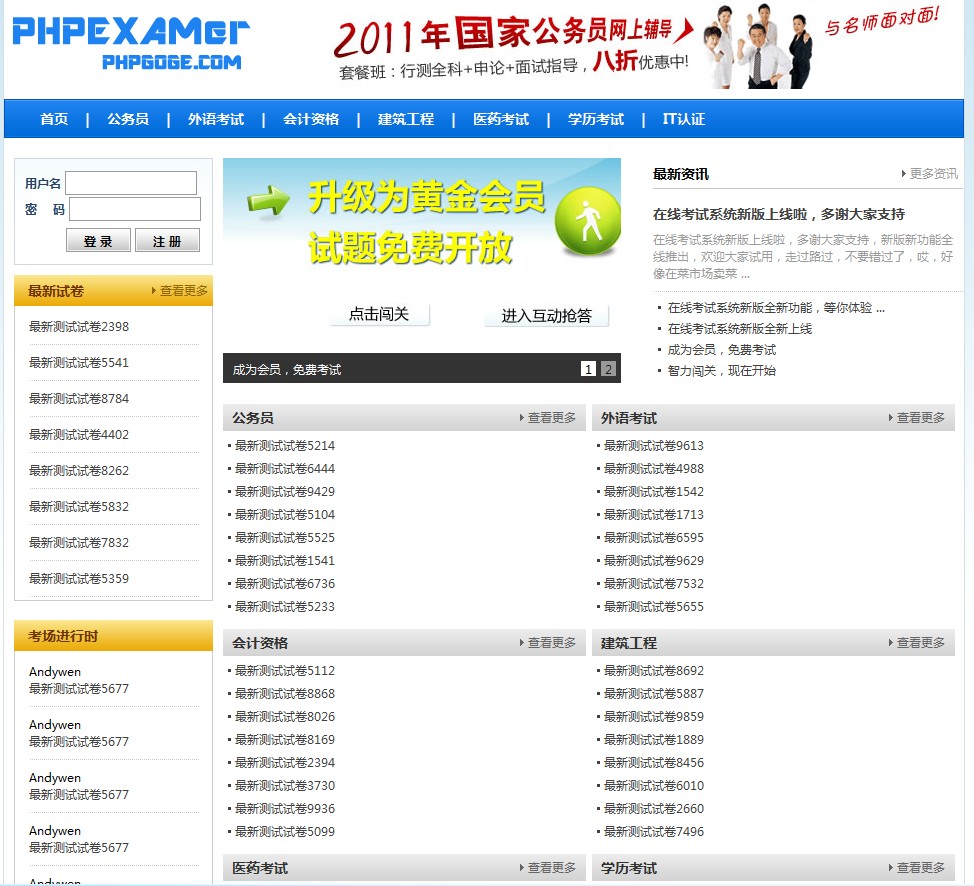Open 最新测试试卷2398 in the sidebar
The width and height of the screenshot is (974, 886).
click(79, 326)
